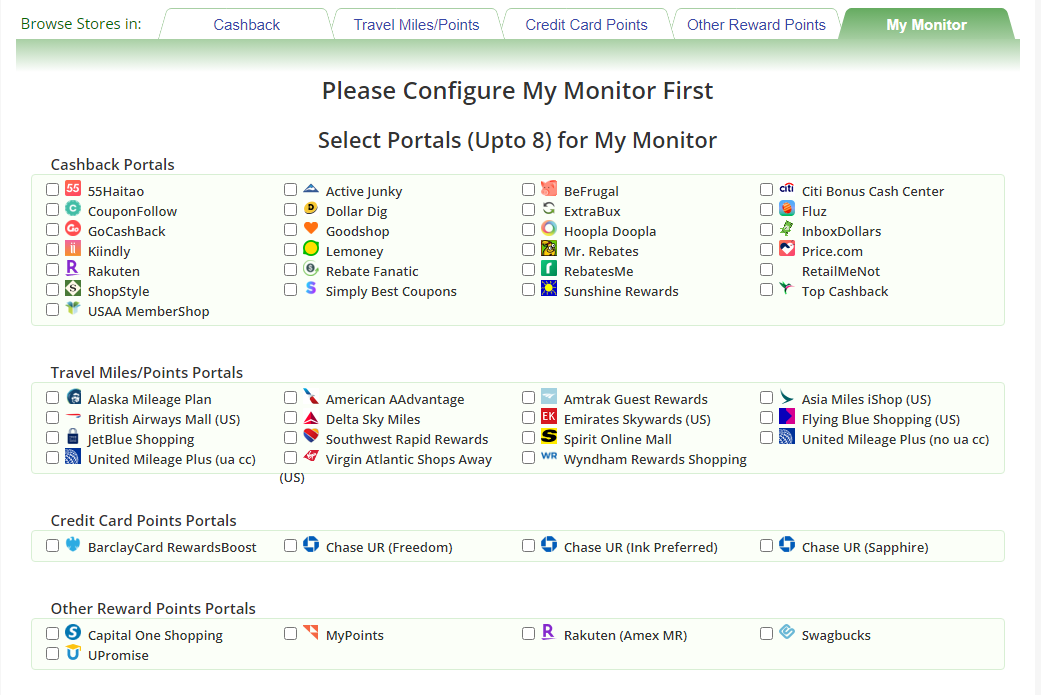
Task: Click the Capital One Shopping icon
Action: [73, 633]
